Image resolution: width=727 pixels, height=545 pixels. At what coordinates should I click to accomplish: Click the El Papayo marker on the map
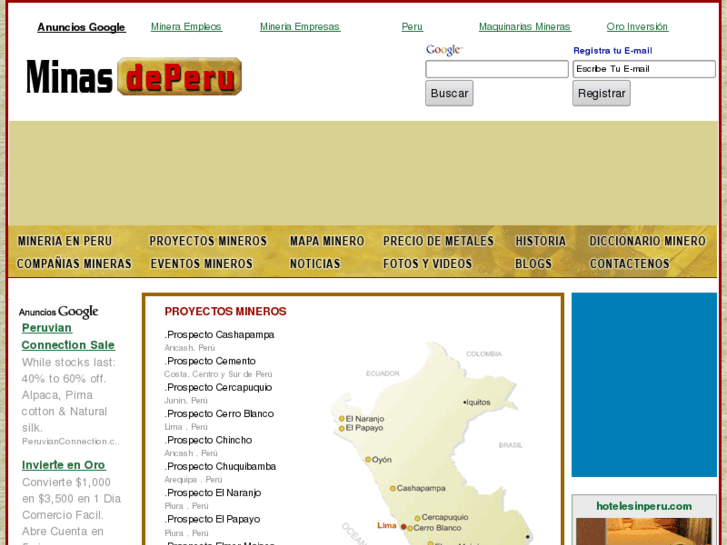(342, 428)
